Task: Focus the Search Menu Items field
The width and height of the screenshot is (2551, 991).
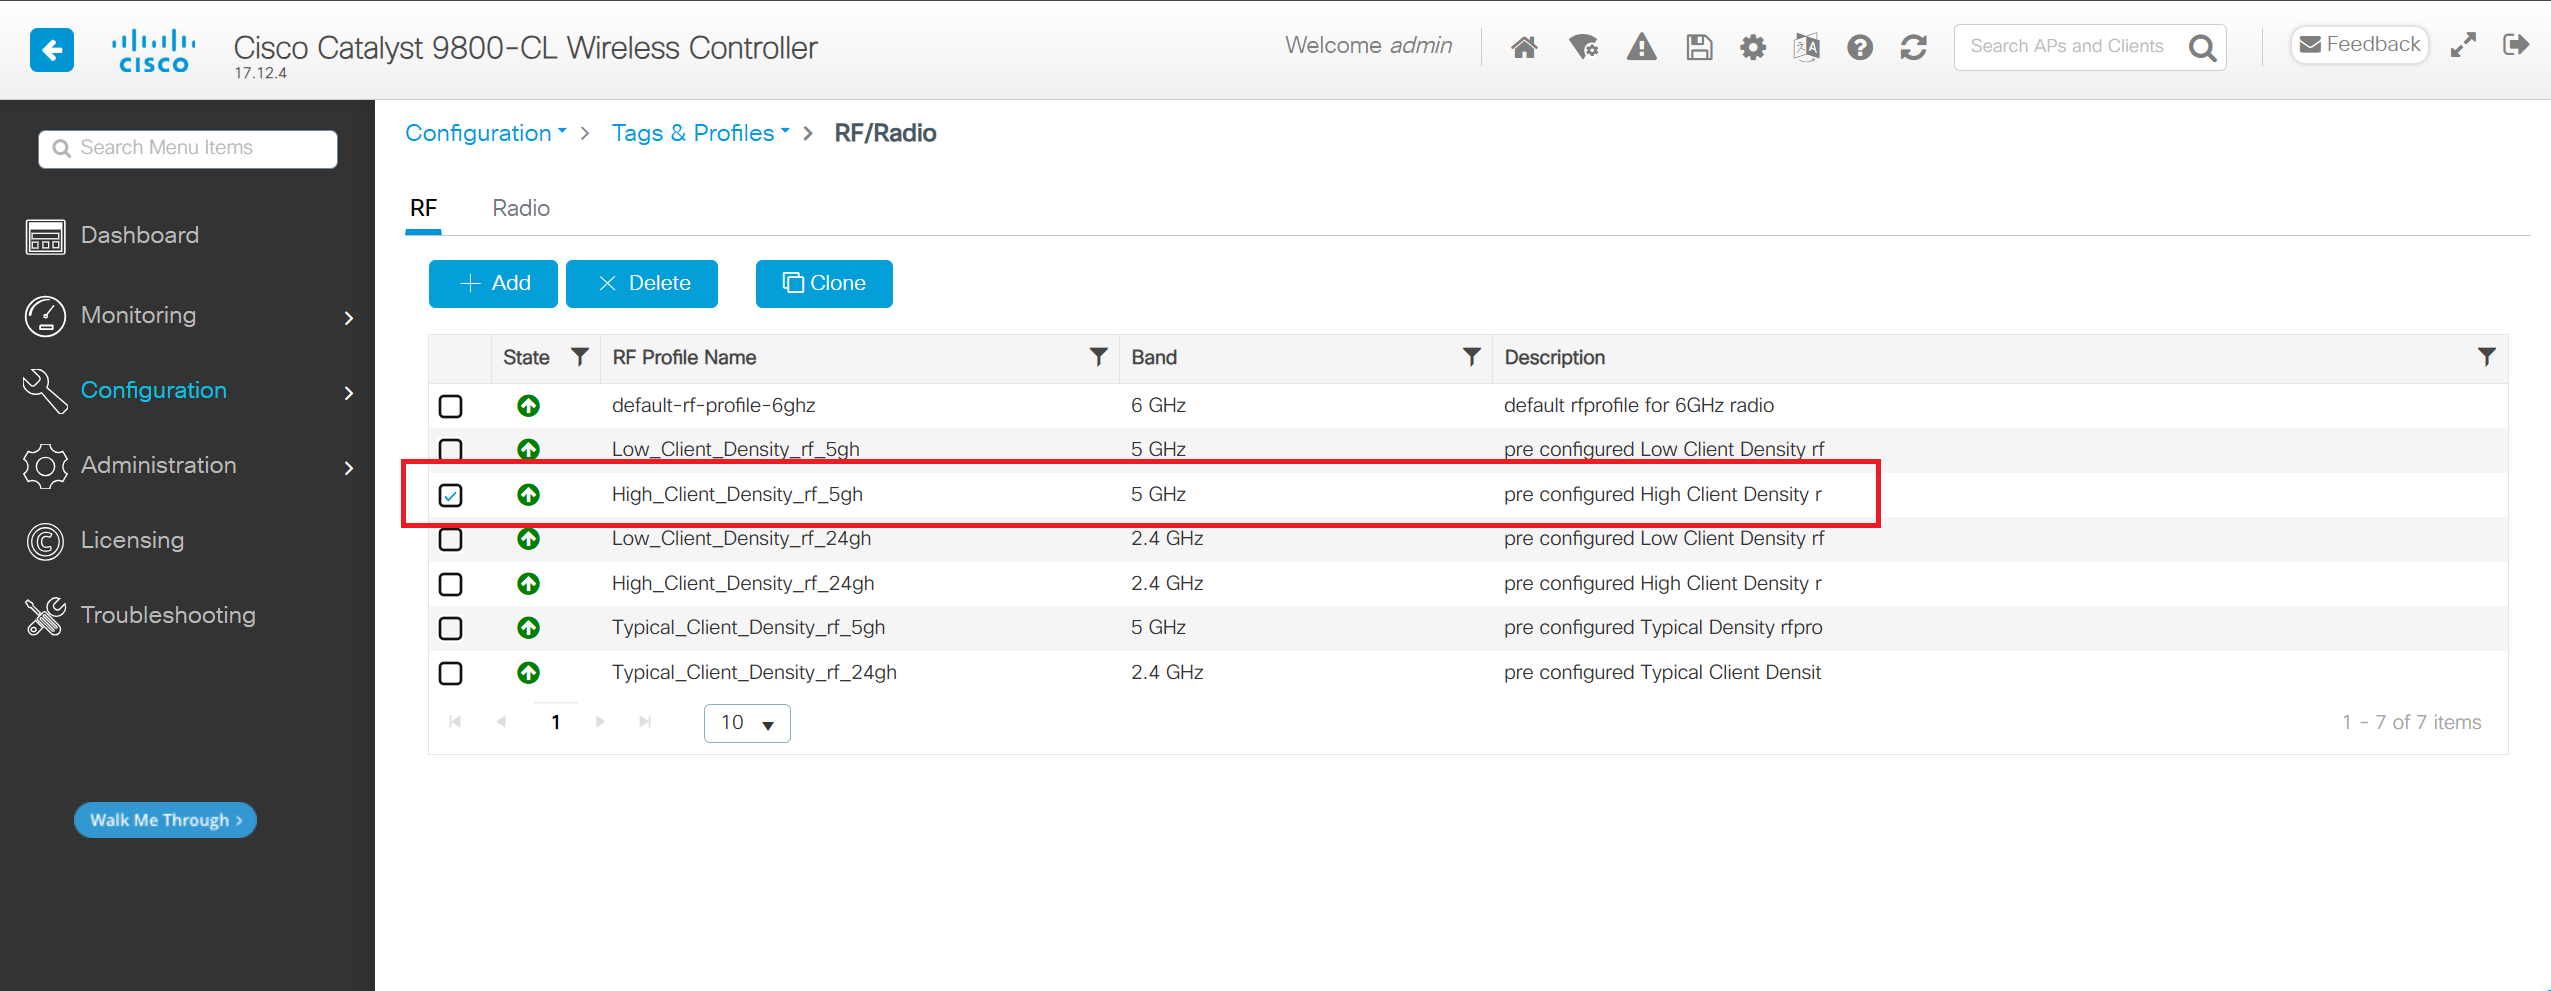Action: pos(188,148)
